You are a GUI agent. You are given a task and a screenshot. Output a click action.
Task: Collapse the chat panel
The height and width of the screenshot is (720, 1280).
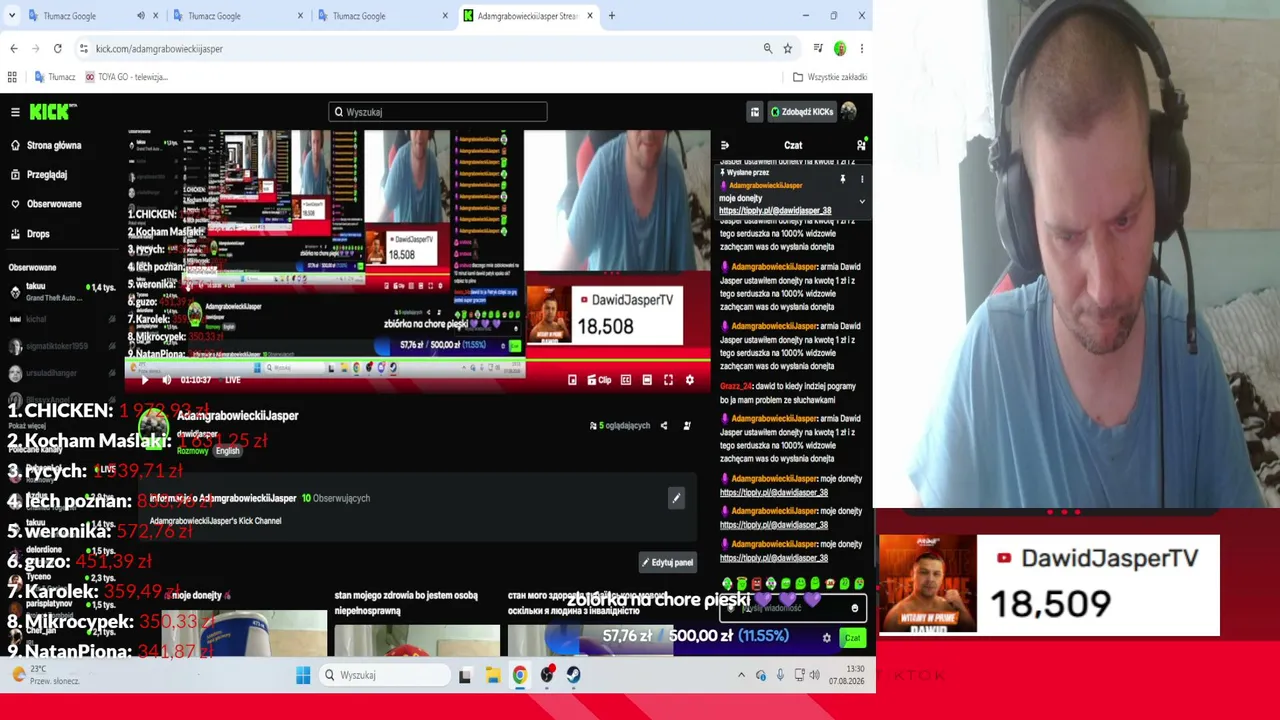pyautogui.click(x=725, y=146)
